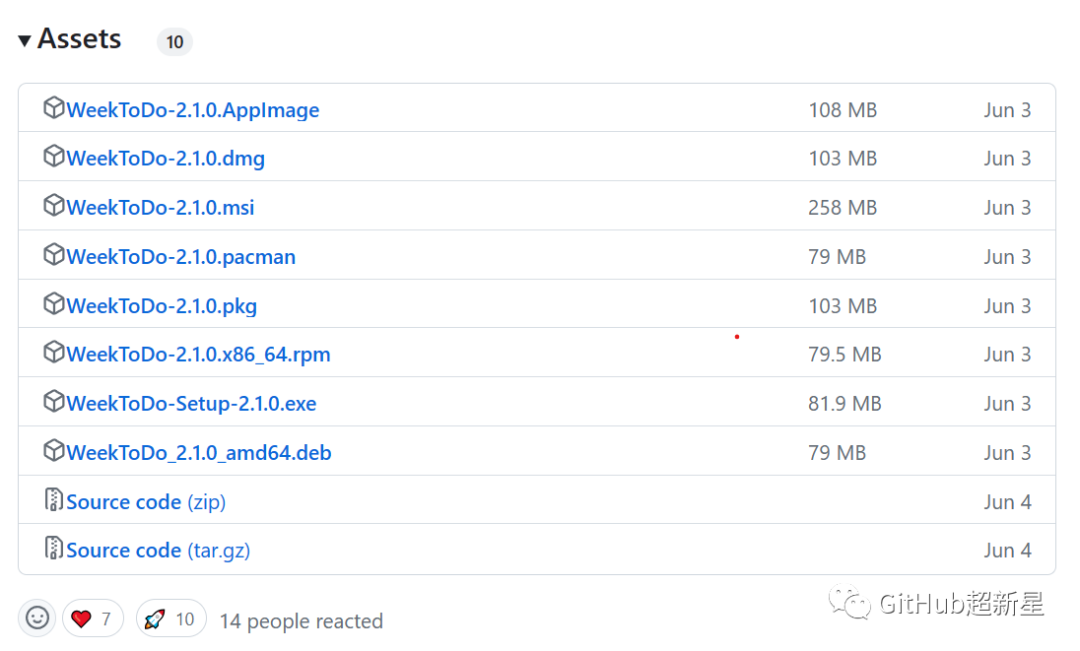Download WeekToDo-2.1.0.msi installer

[x=160, y=207]
